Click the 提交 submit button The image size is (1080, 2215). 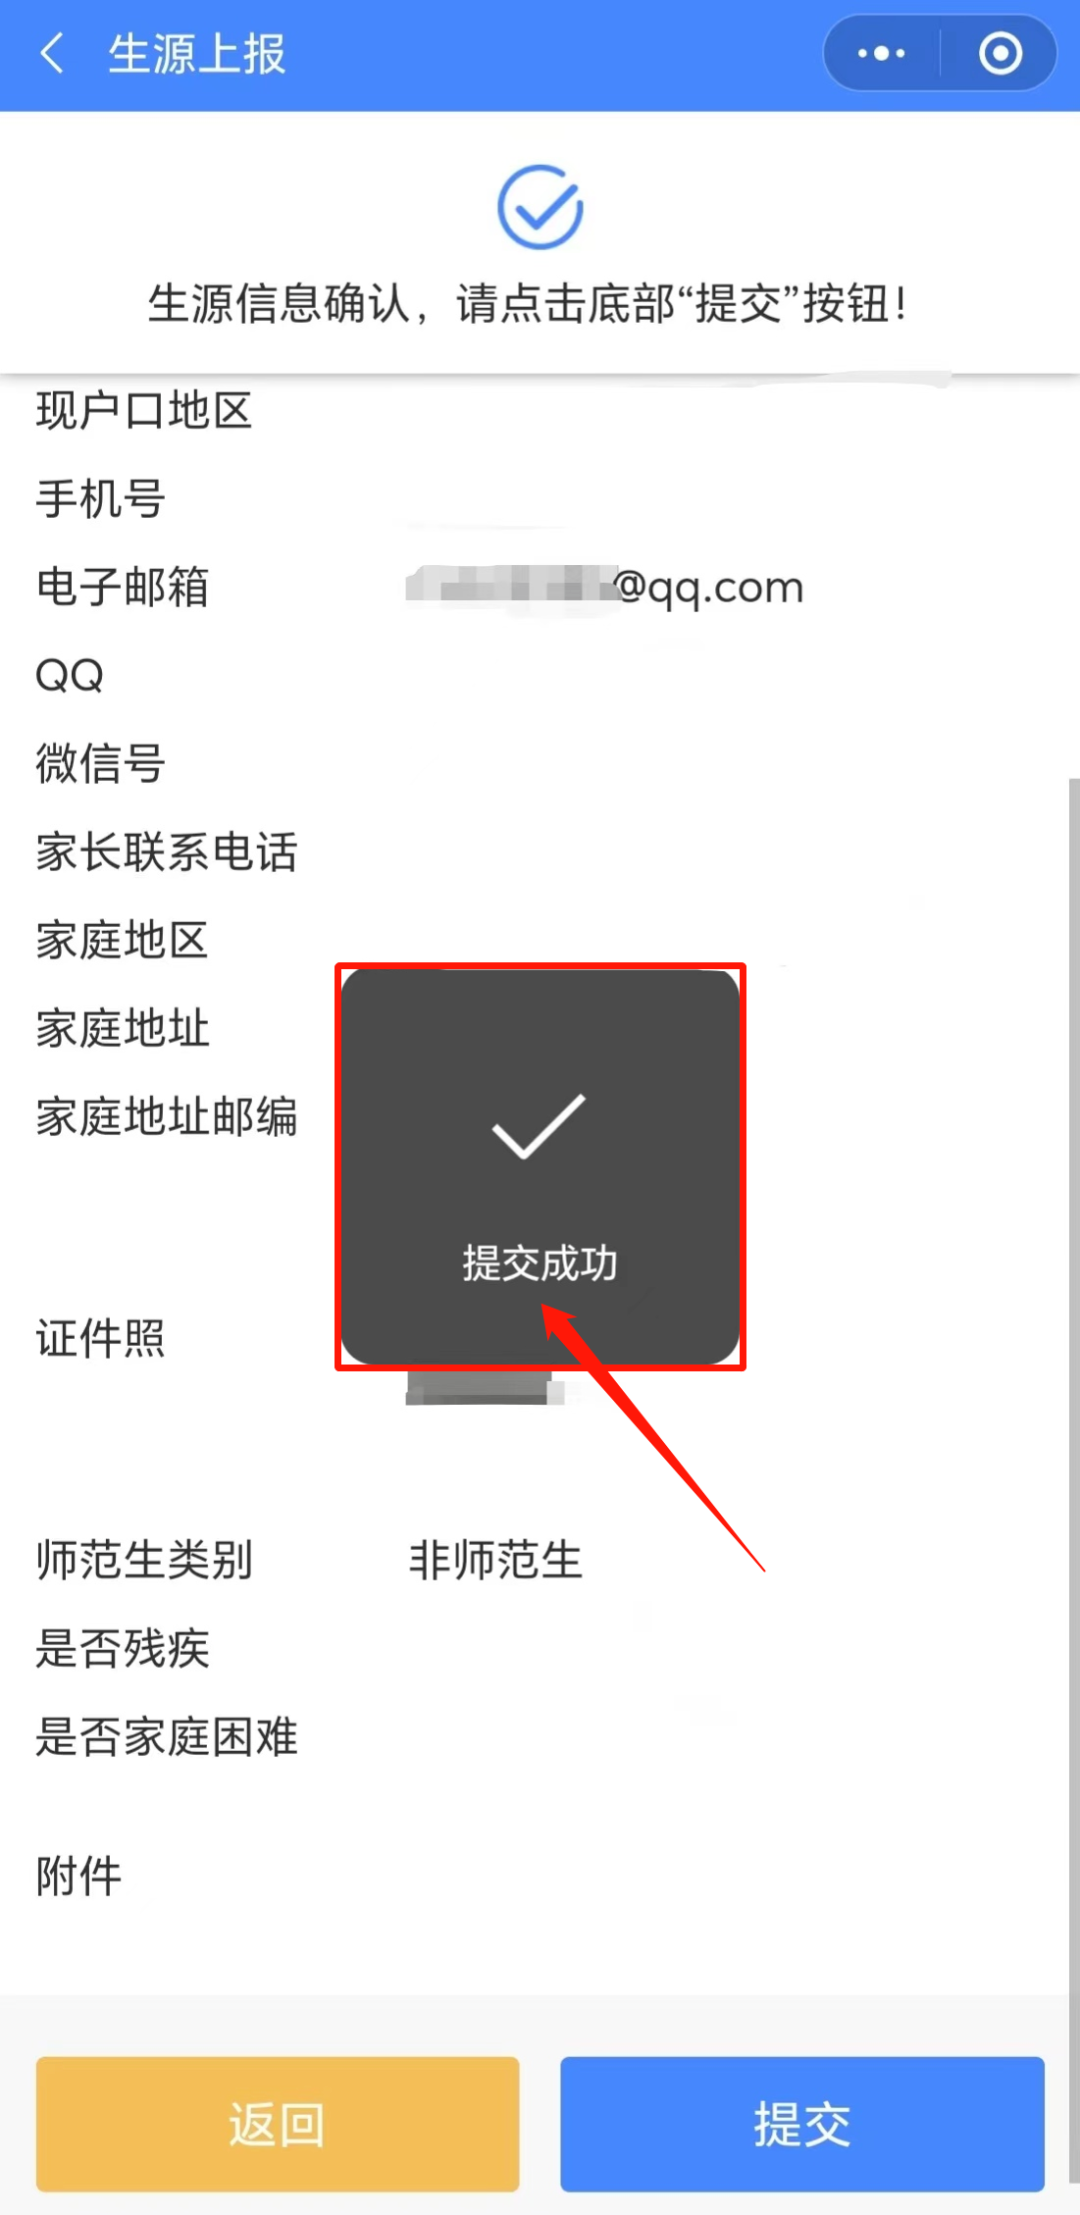(x=802, y=2124)
